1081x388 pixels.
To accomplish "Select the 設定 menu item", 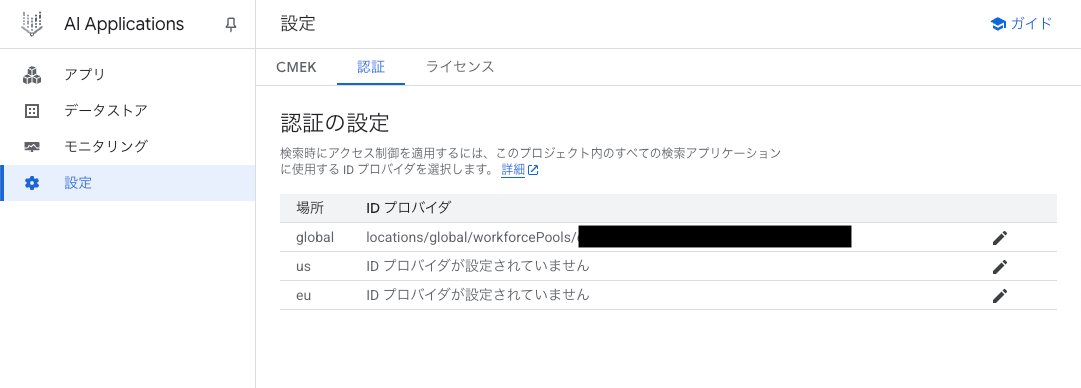I will tap(128, 183).
